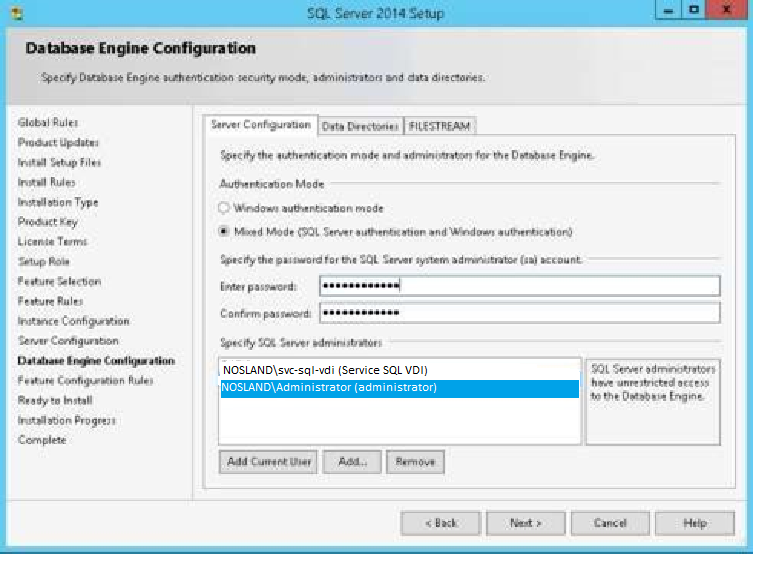
Task: Select Windows authentication mode radio button
Action: [224, 208]
